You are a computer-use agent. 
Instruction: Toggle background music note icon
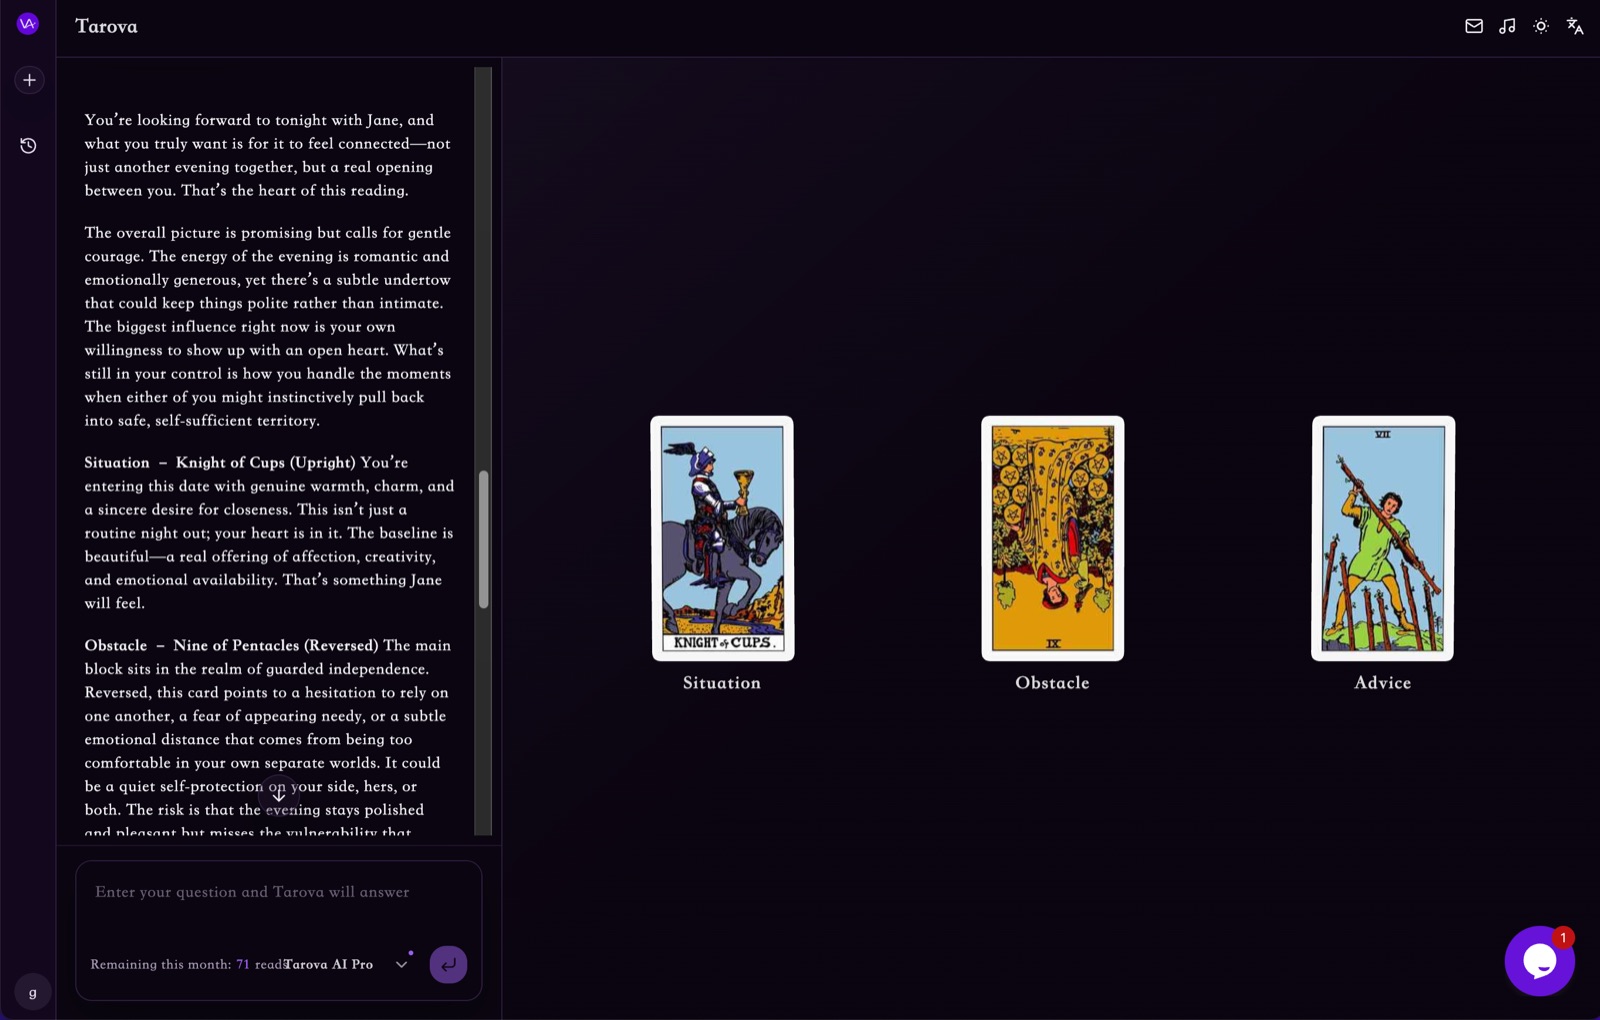pos(1507,26)
